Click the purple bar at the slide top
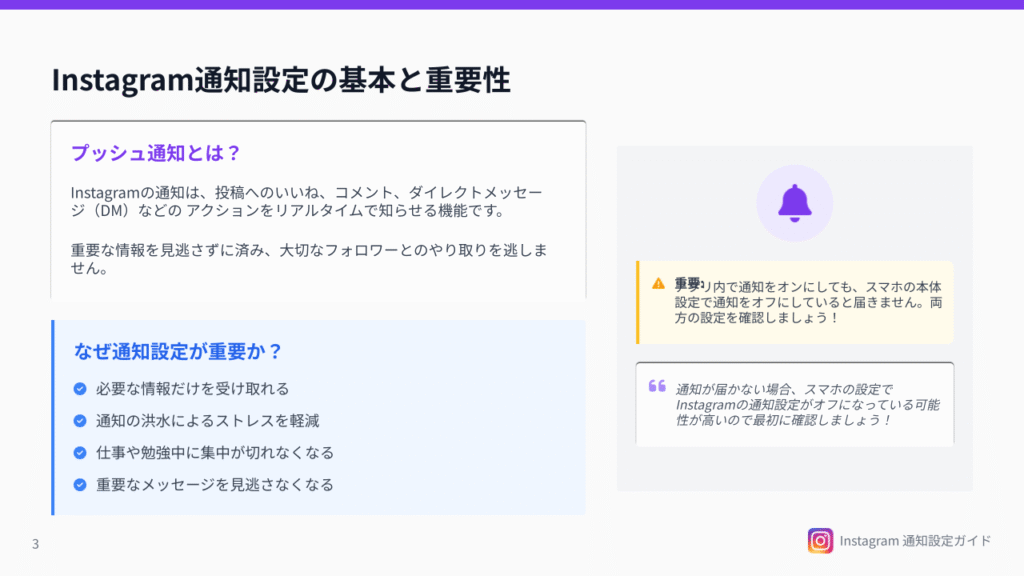This screenshot has width=1024, height=576. click(512, 4)
